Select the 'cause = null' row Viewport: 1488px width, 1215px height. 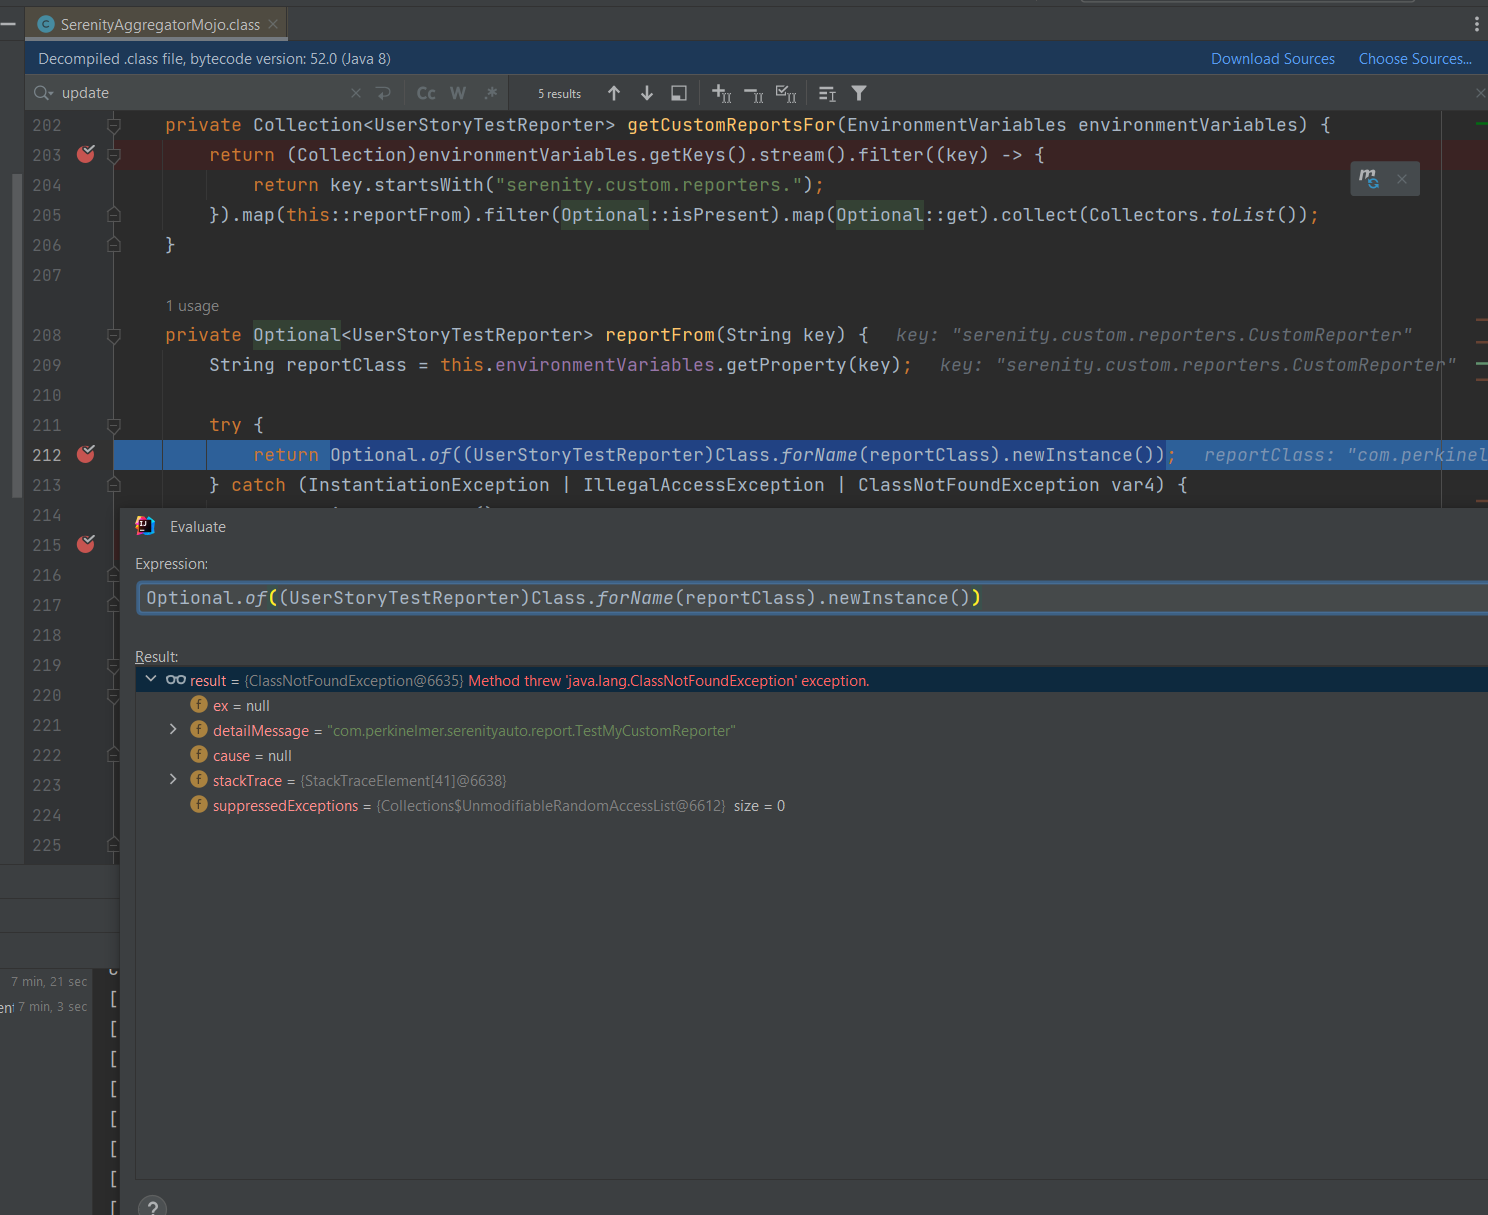pos(811,756)
